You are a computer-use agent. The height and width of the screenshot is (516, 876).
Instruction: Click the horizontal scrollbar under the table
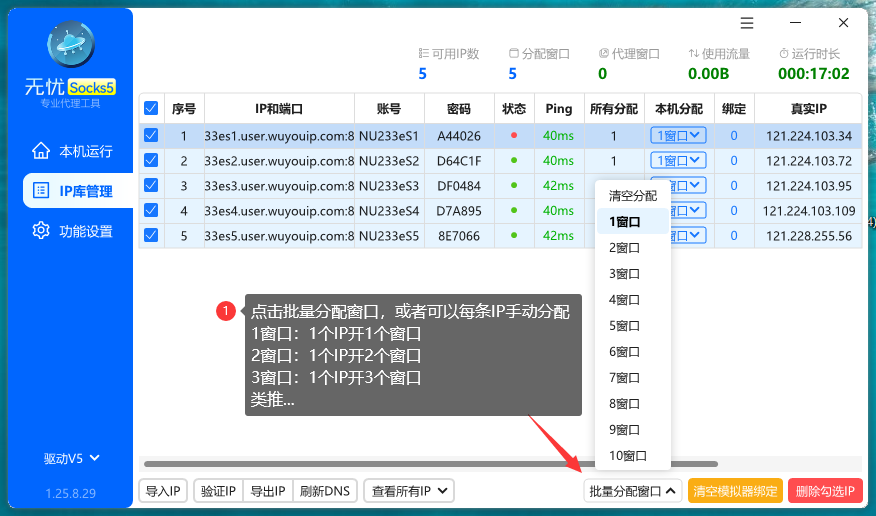tap(430, 464)
